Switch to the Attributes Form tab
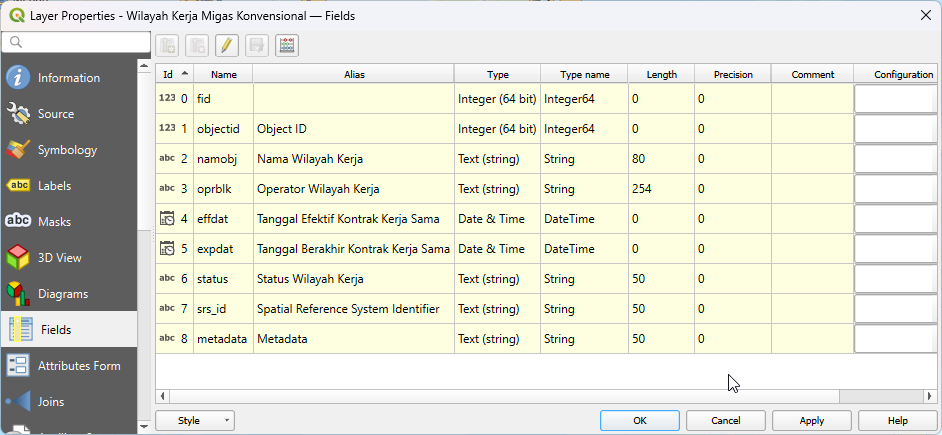The image size is (942, 435). coord(78,366)
